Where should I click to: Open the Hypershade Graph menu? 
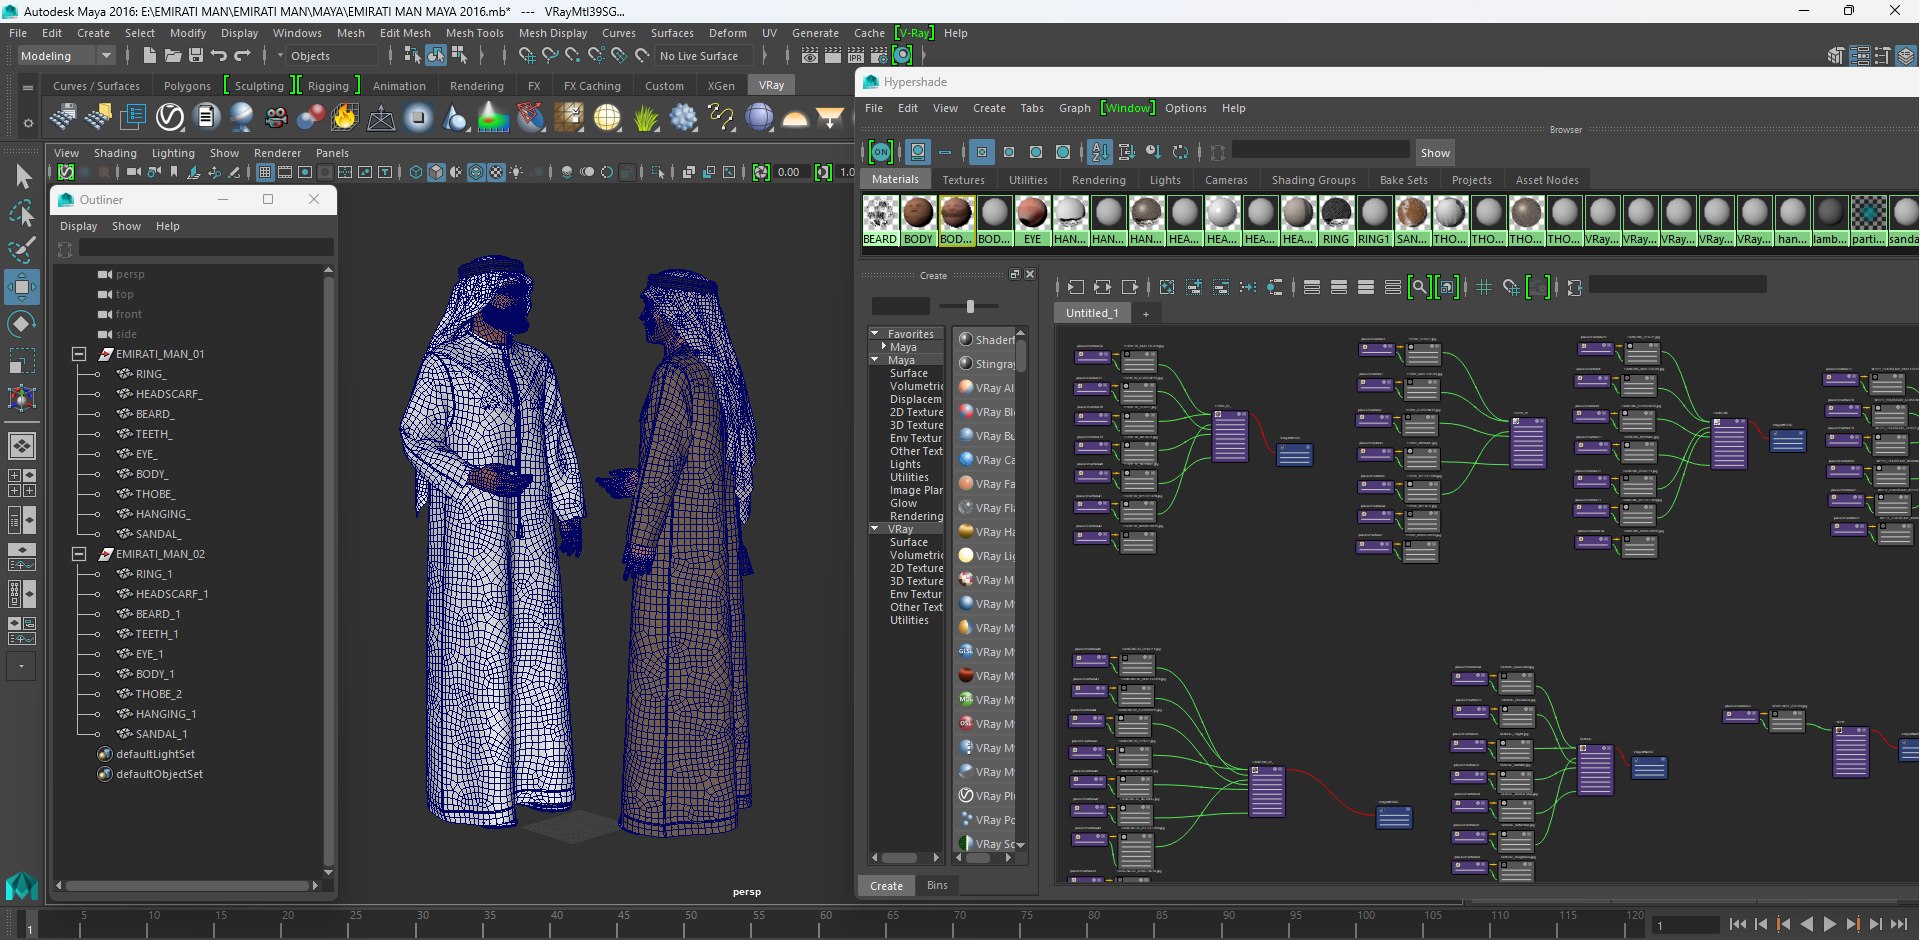coord(1074,108)
